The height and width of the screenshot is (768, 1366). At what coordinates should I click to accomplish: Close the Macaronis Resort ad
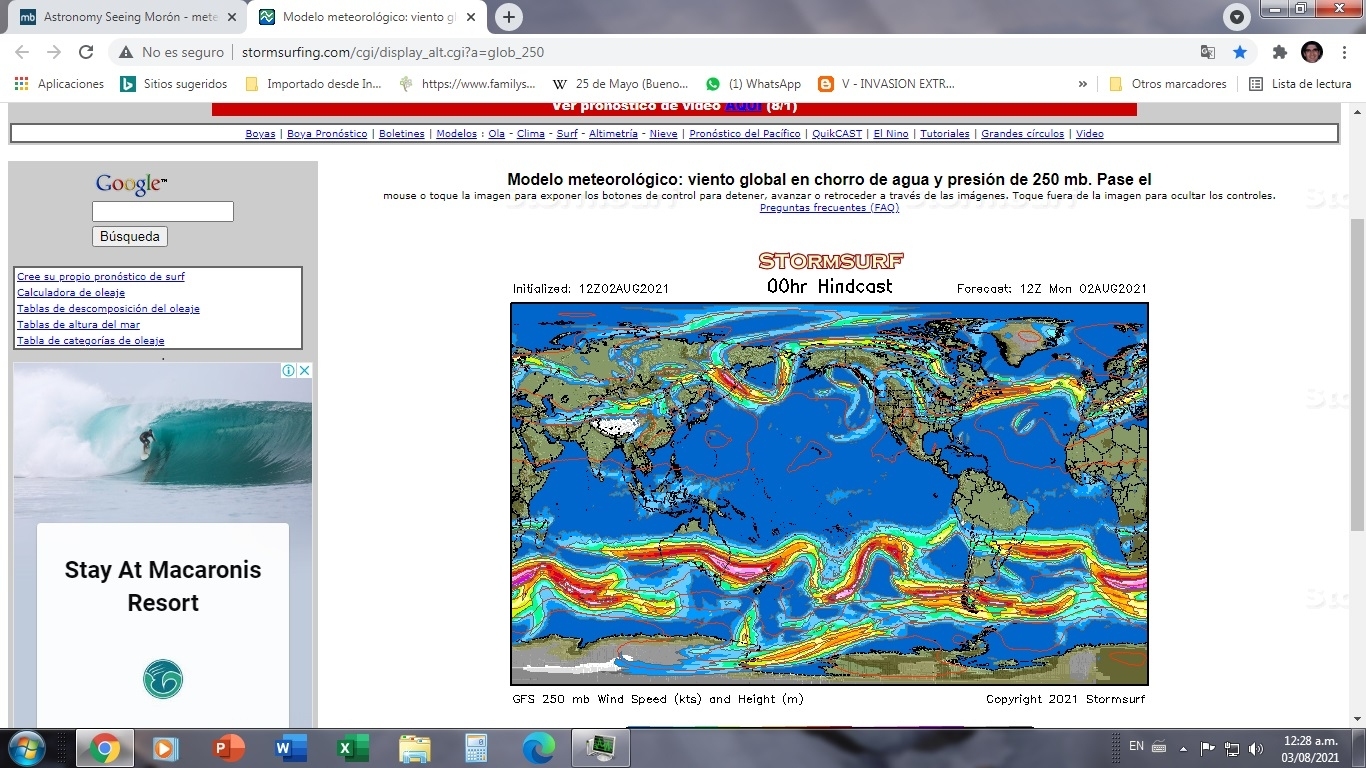coord(304,370)
